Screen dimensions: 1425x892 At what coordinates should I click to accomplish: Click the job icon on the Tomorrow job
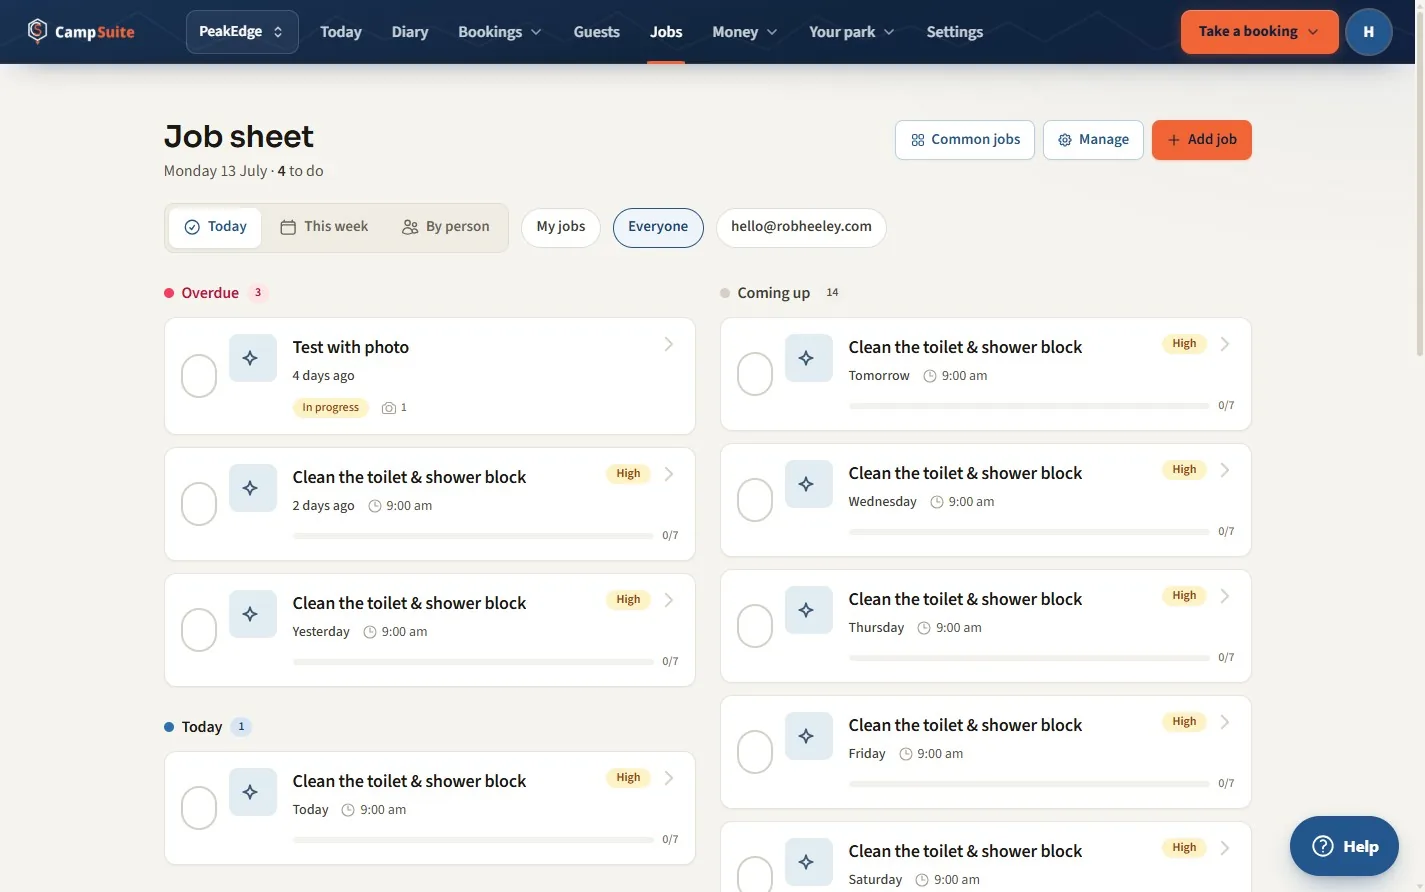[x=808, y=358]
